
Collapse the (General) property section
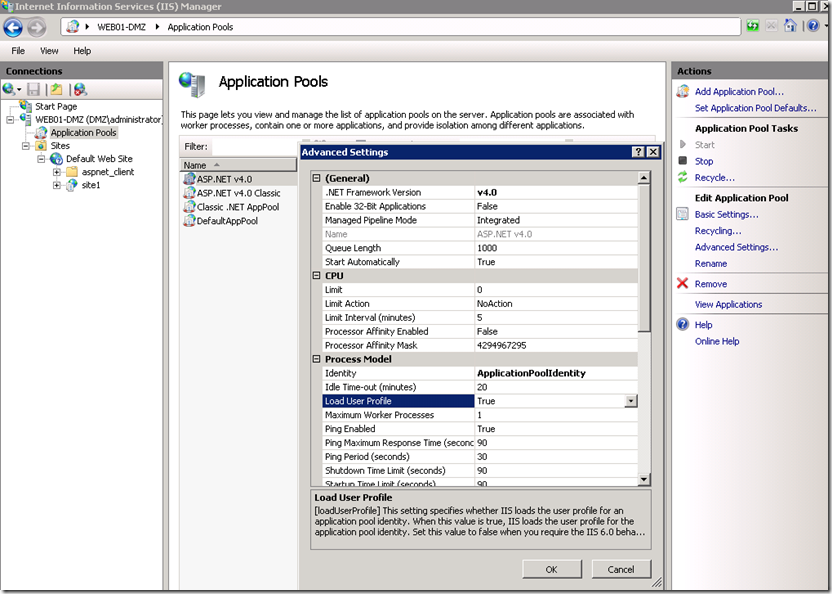[x=317, y=178]
